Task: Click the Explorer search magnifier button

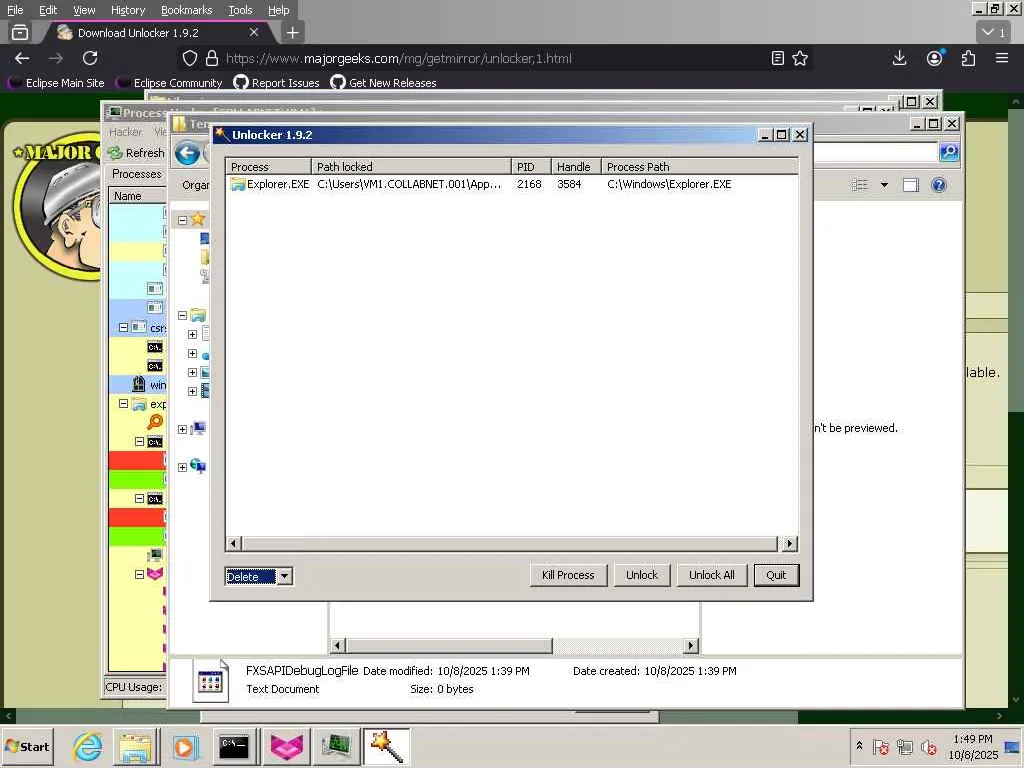Action: pos(949,153)
